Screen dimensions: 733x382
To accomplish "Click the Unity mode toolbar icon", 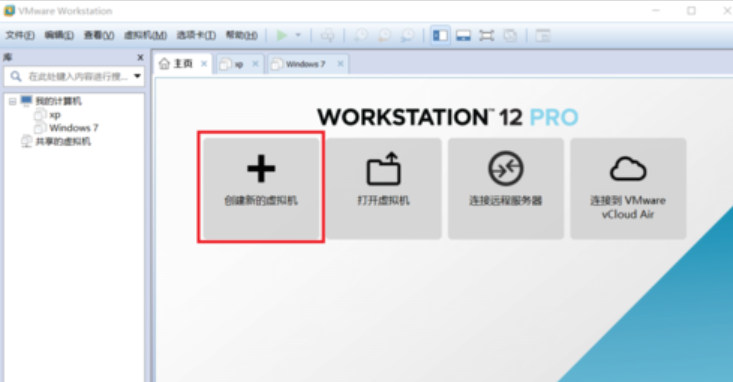I will (510, 36).
